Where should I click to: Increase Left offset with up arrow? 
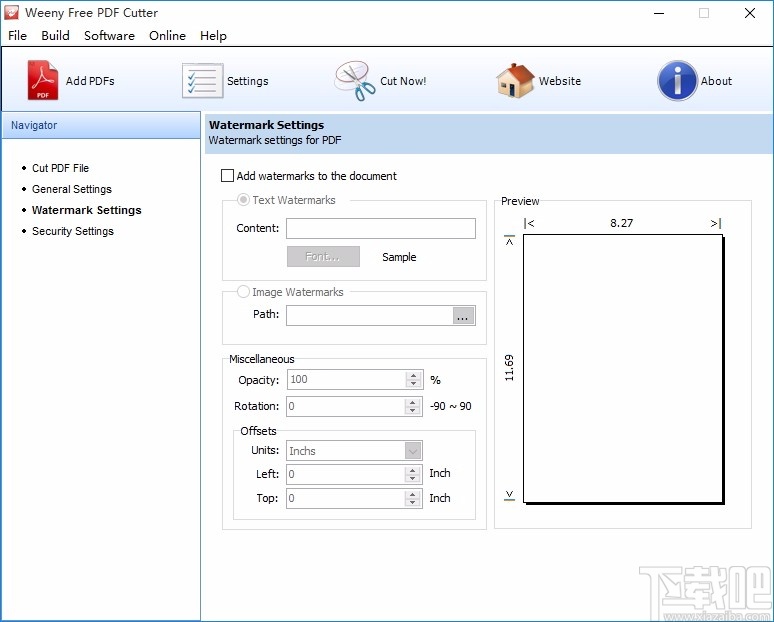(x=413, y=470)
